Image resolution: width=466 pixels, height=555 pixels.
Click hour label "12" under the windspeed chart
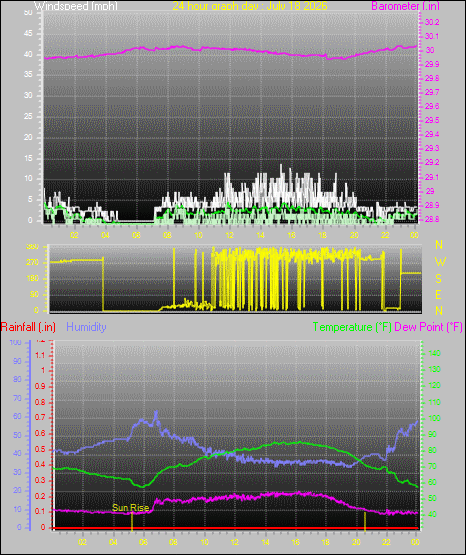(229, 235)
